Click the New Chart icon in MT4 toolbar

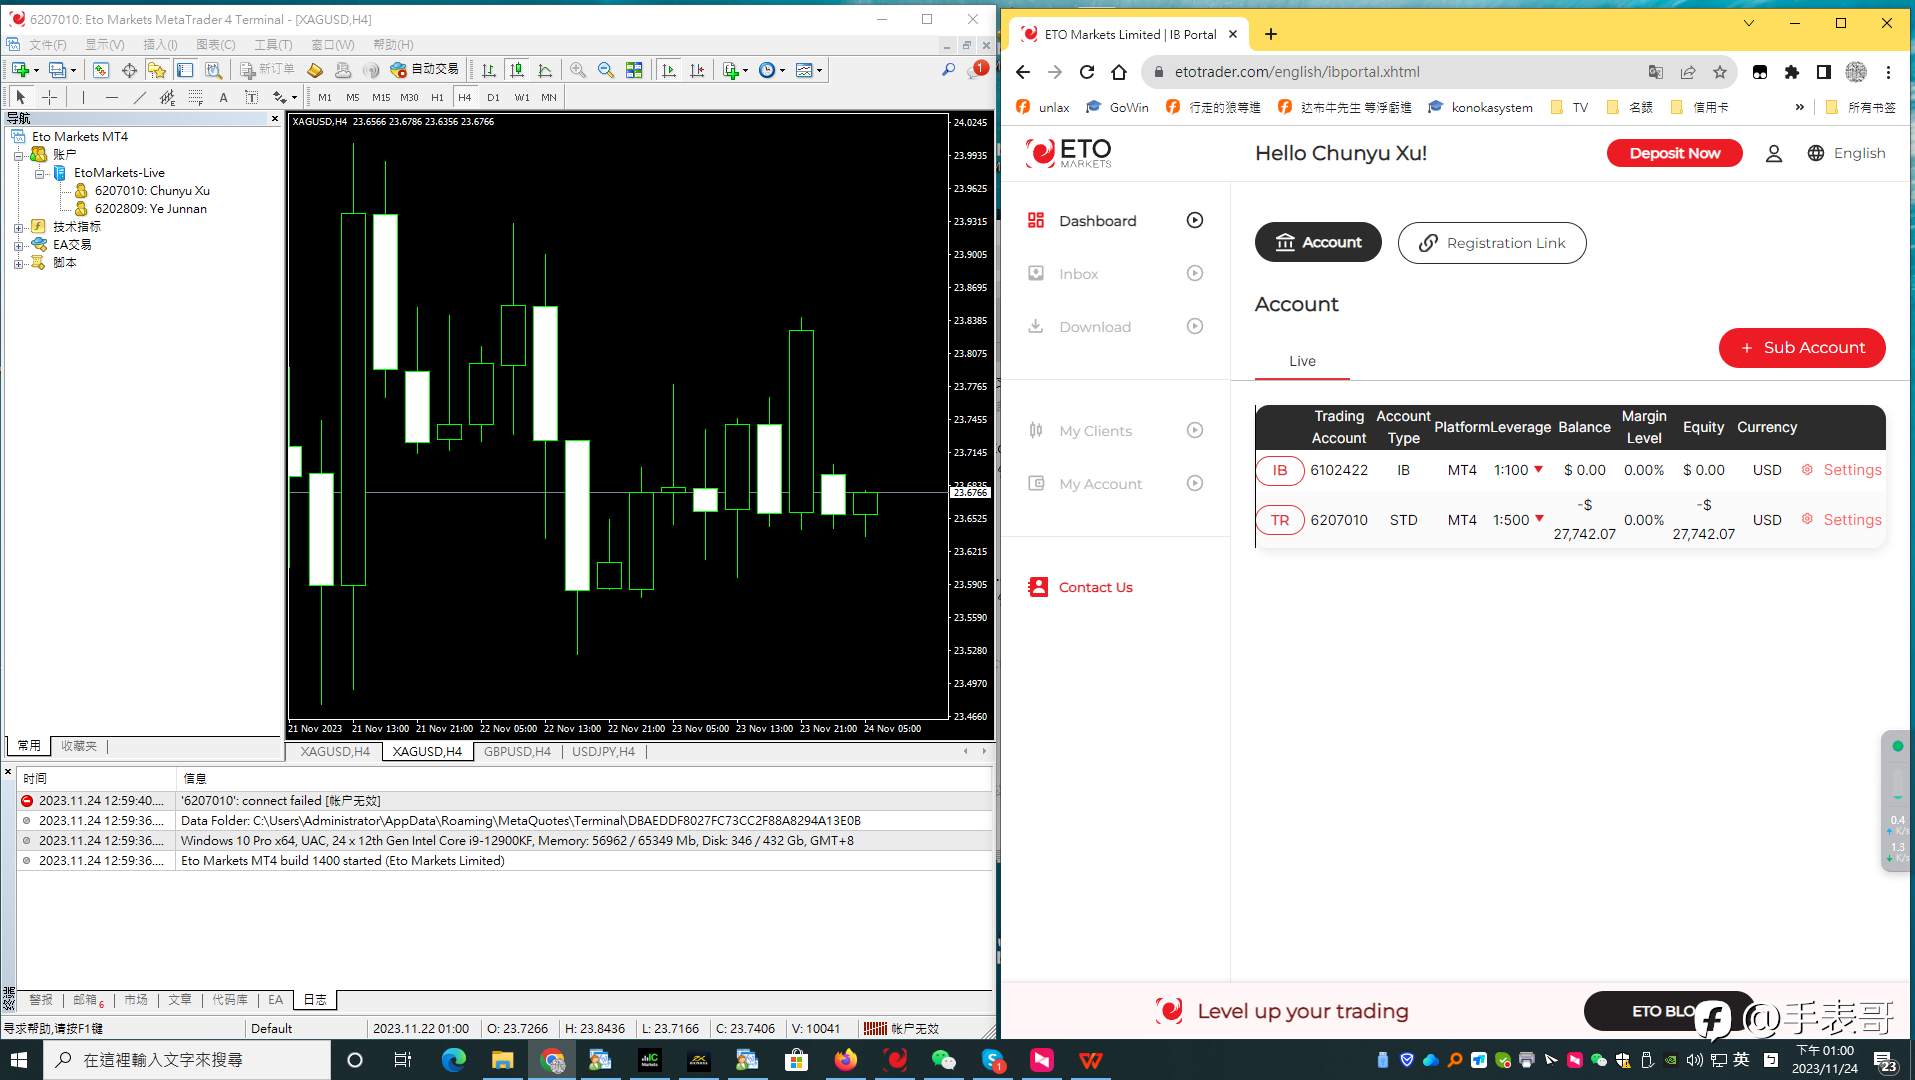point(19,70)
